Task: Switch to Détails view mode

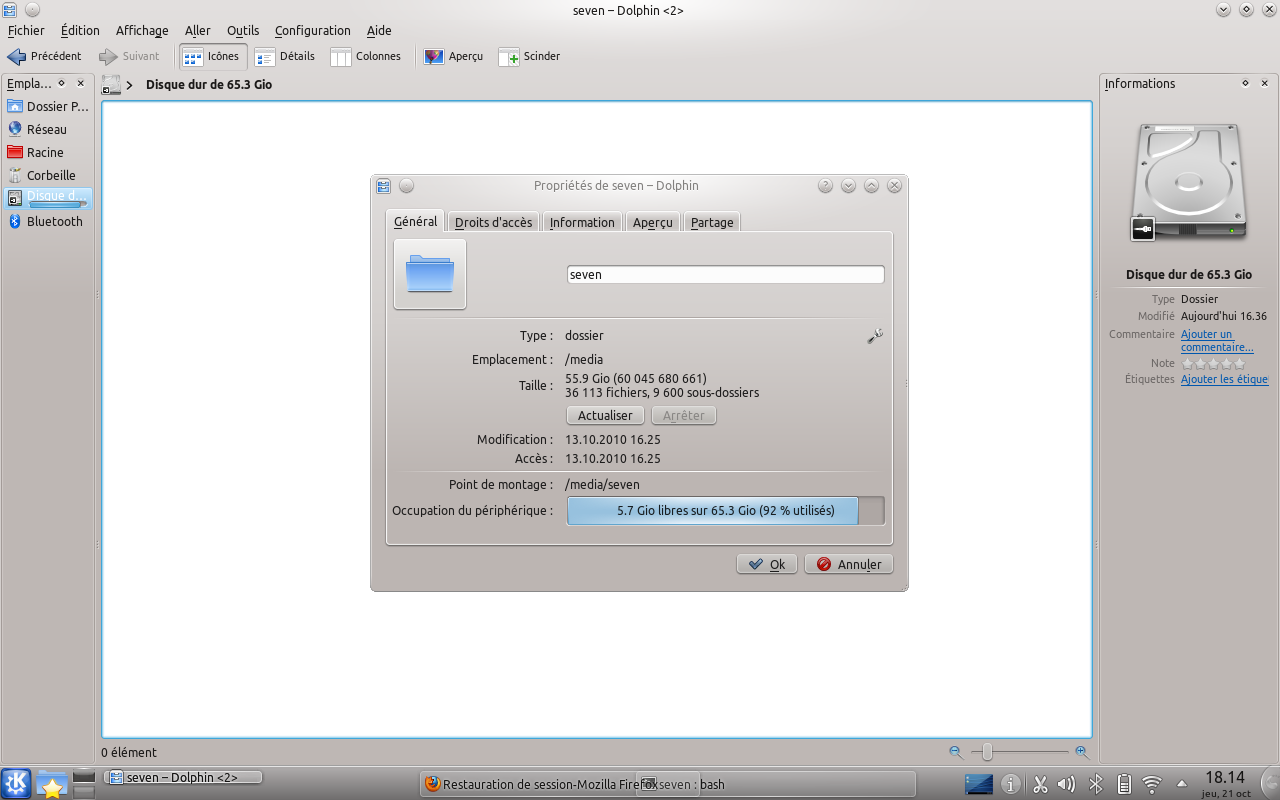Action: tap(285, 56)
